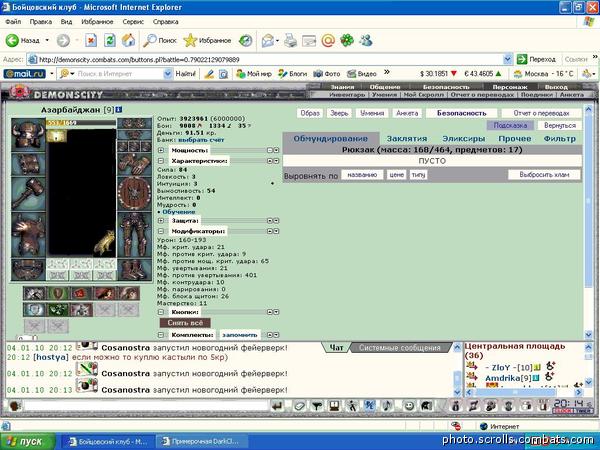Click the Stop loading toolbar icon
600x450 pixels.
coord(91,40)
